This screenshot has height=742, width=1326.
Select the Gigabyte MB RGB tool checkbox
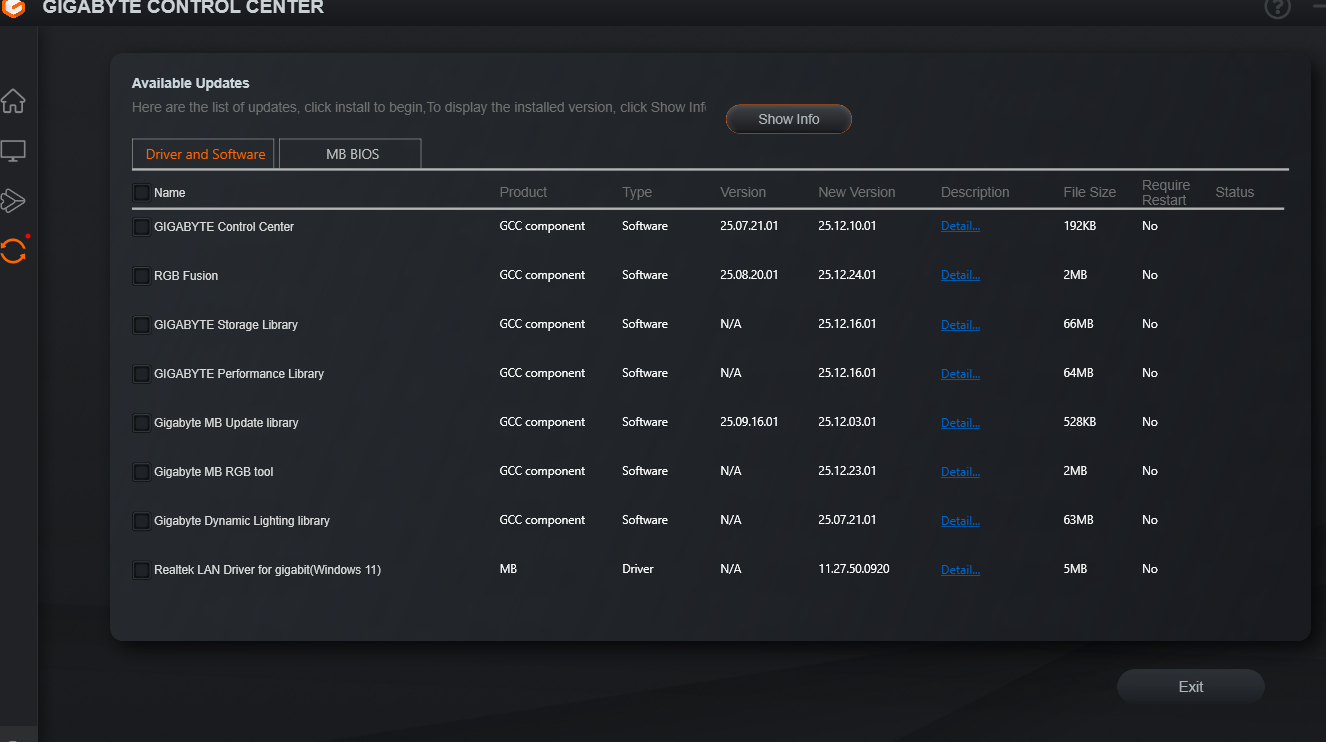pos(141,472)
